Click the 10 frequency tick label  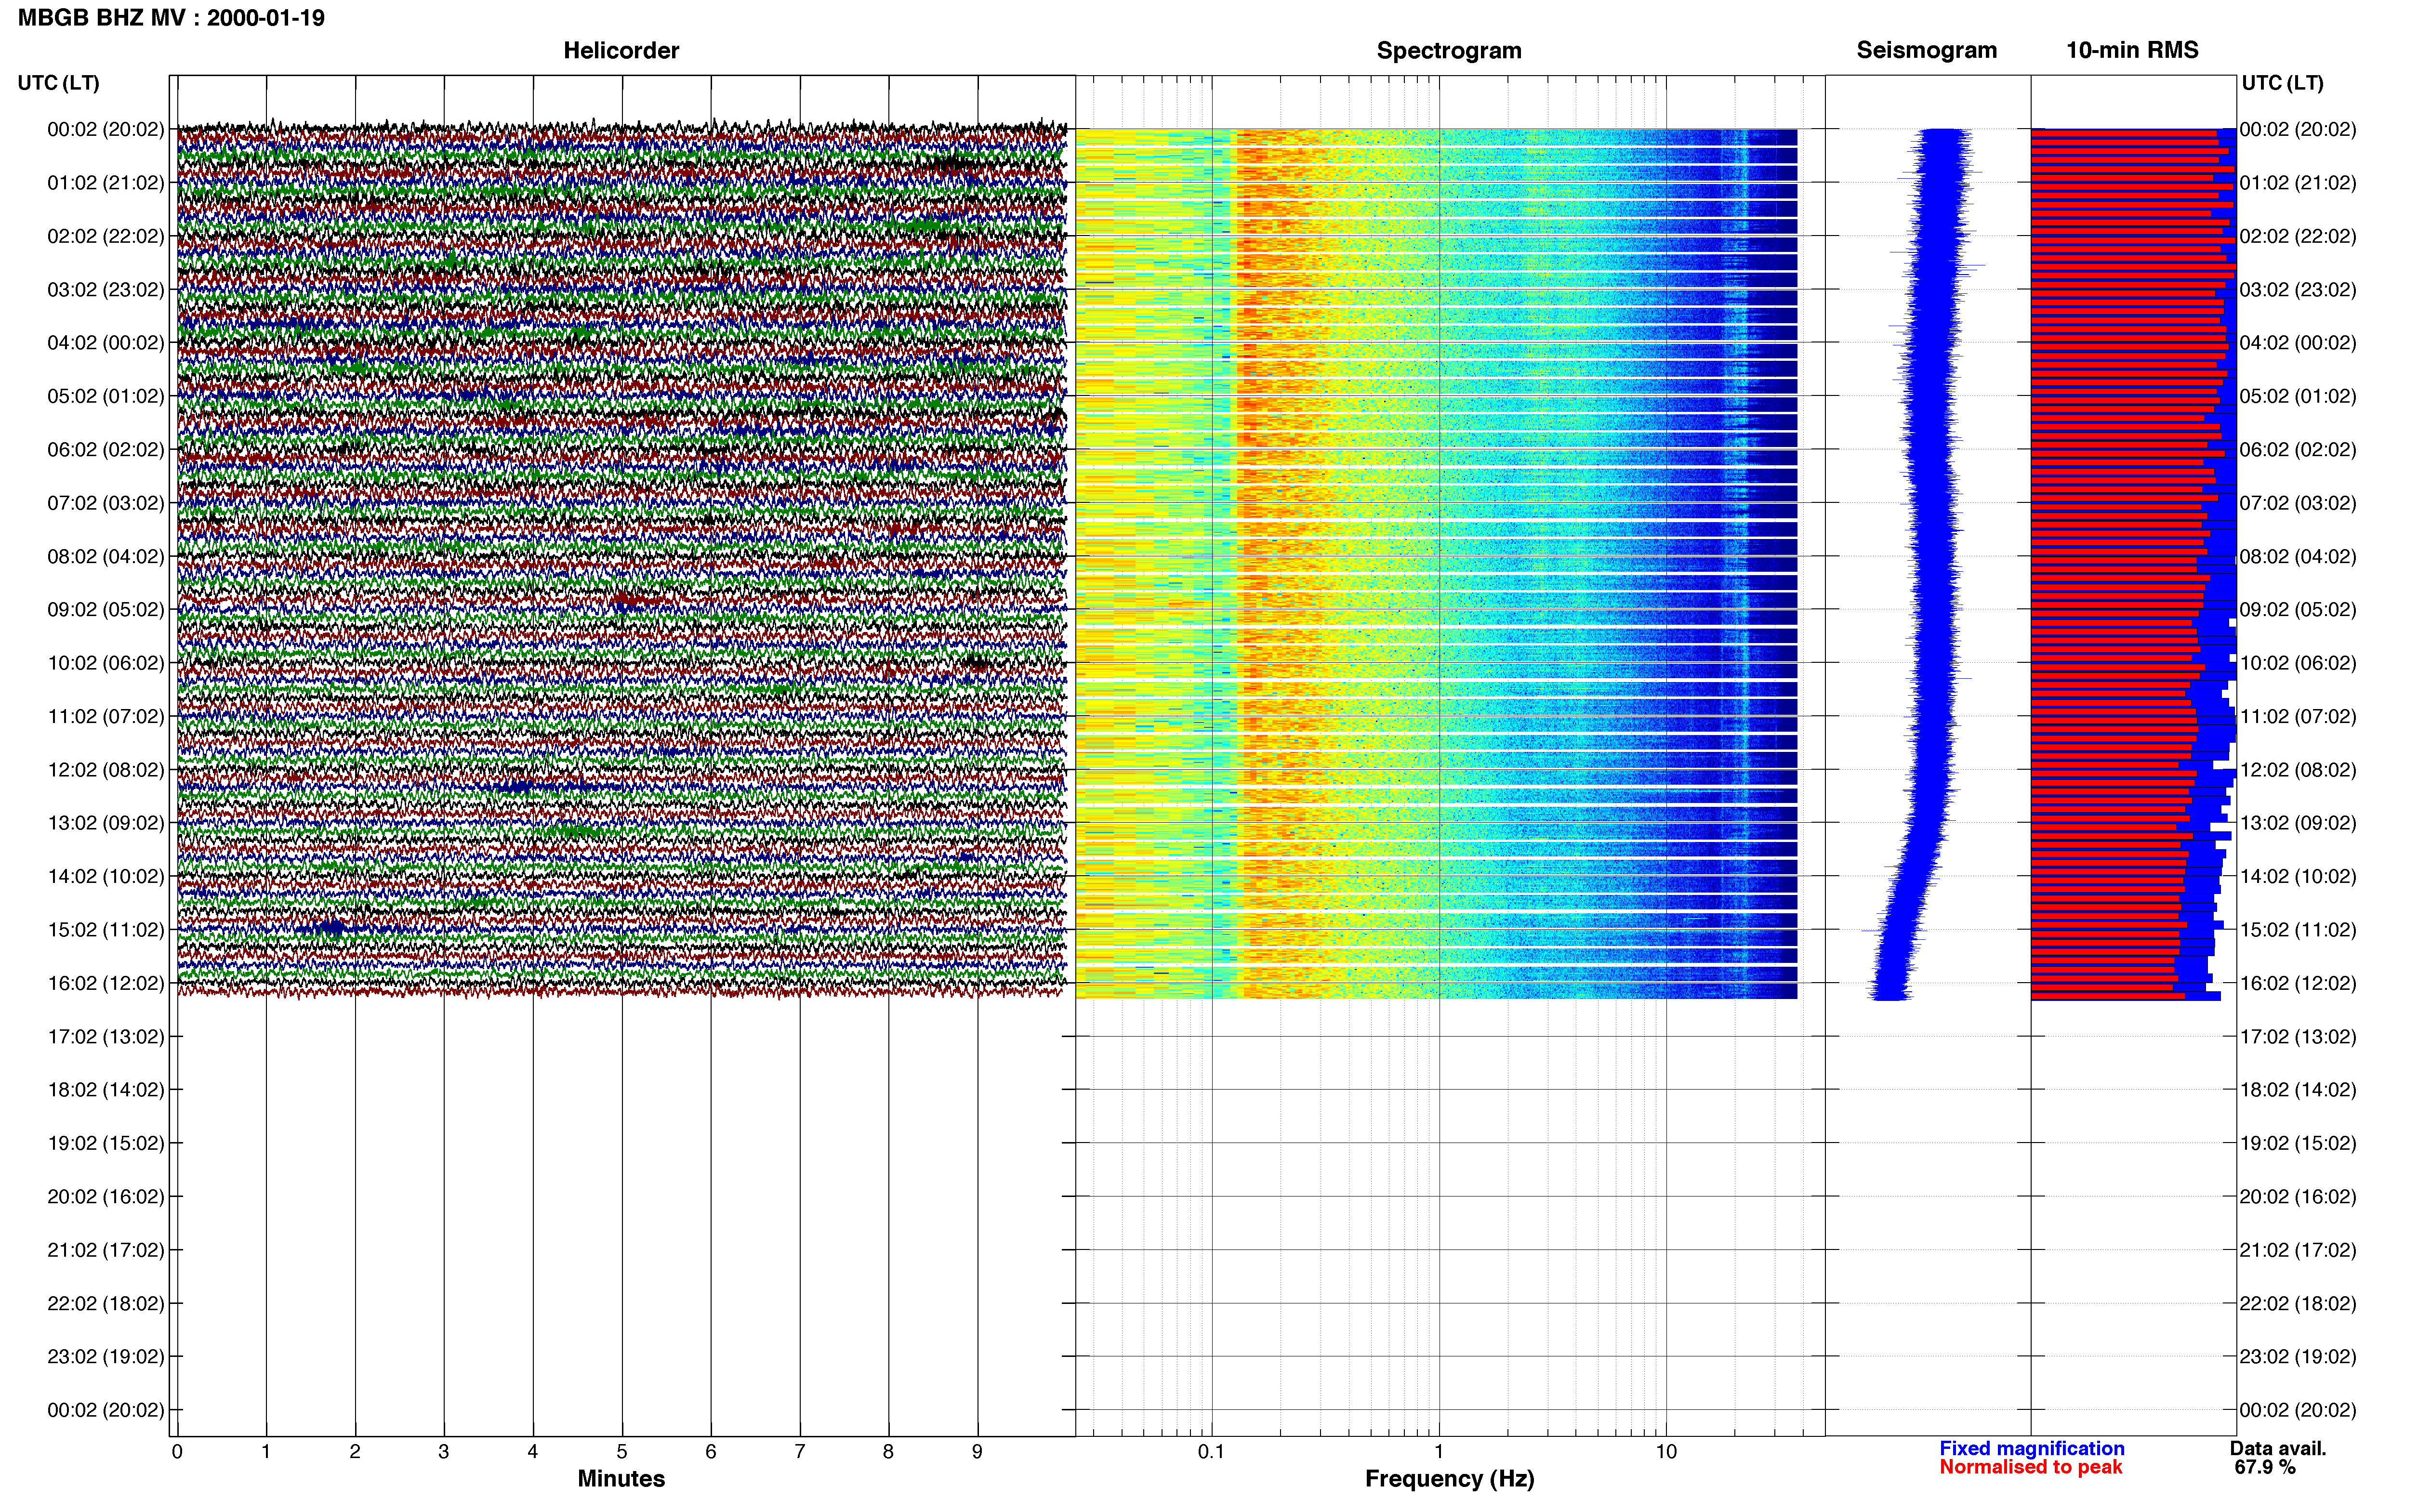1666,1451
